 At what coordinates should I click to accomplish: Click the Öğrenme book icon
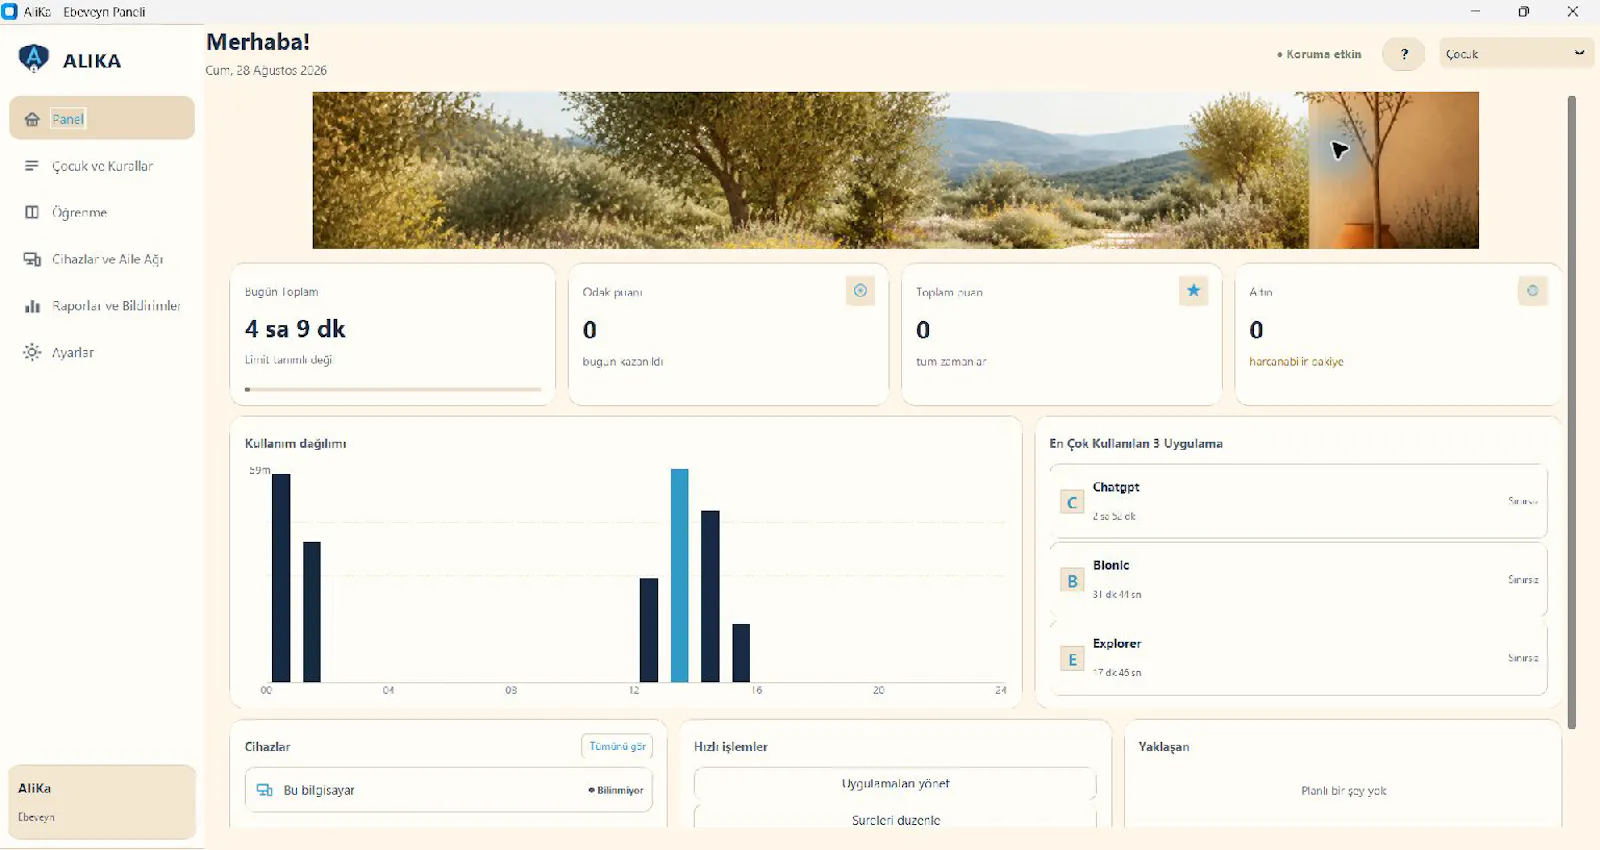(32, 212)
